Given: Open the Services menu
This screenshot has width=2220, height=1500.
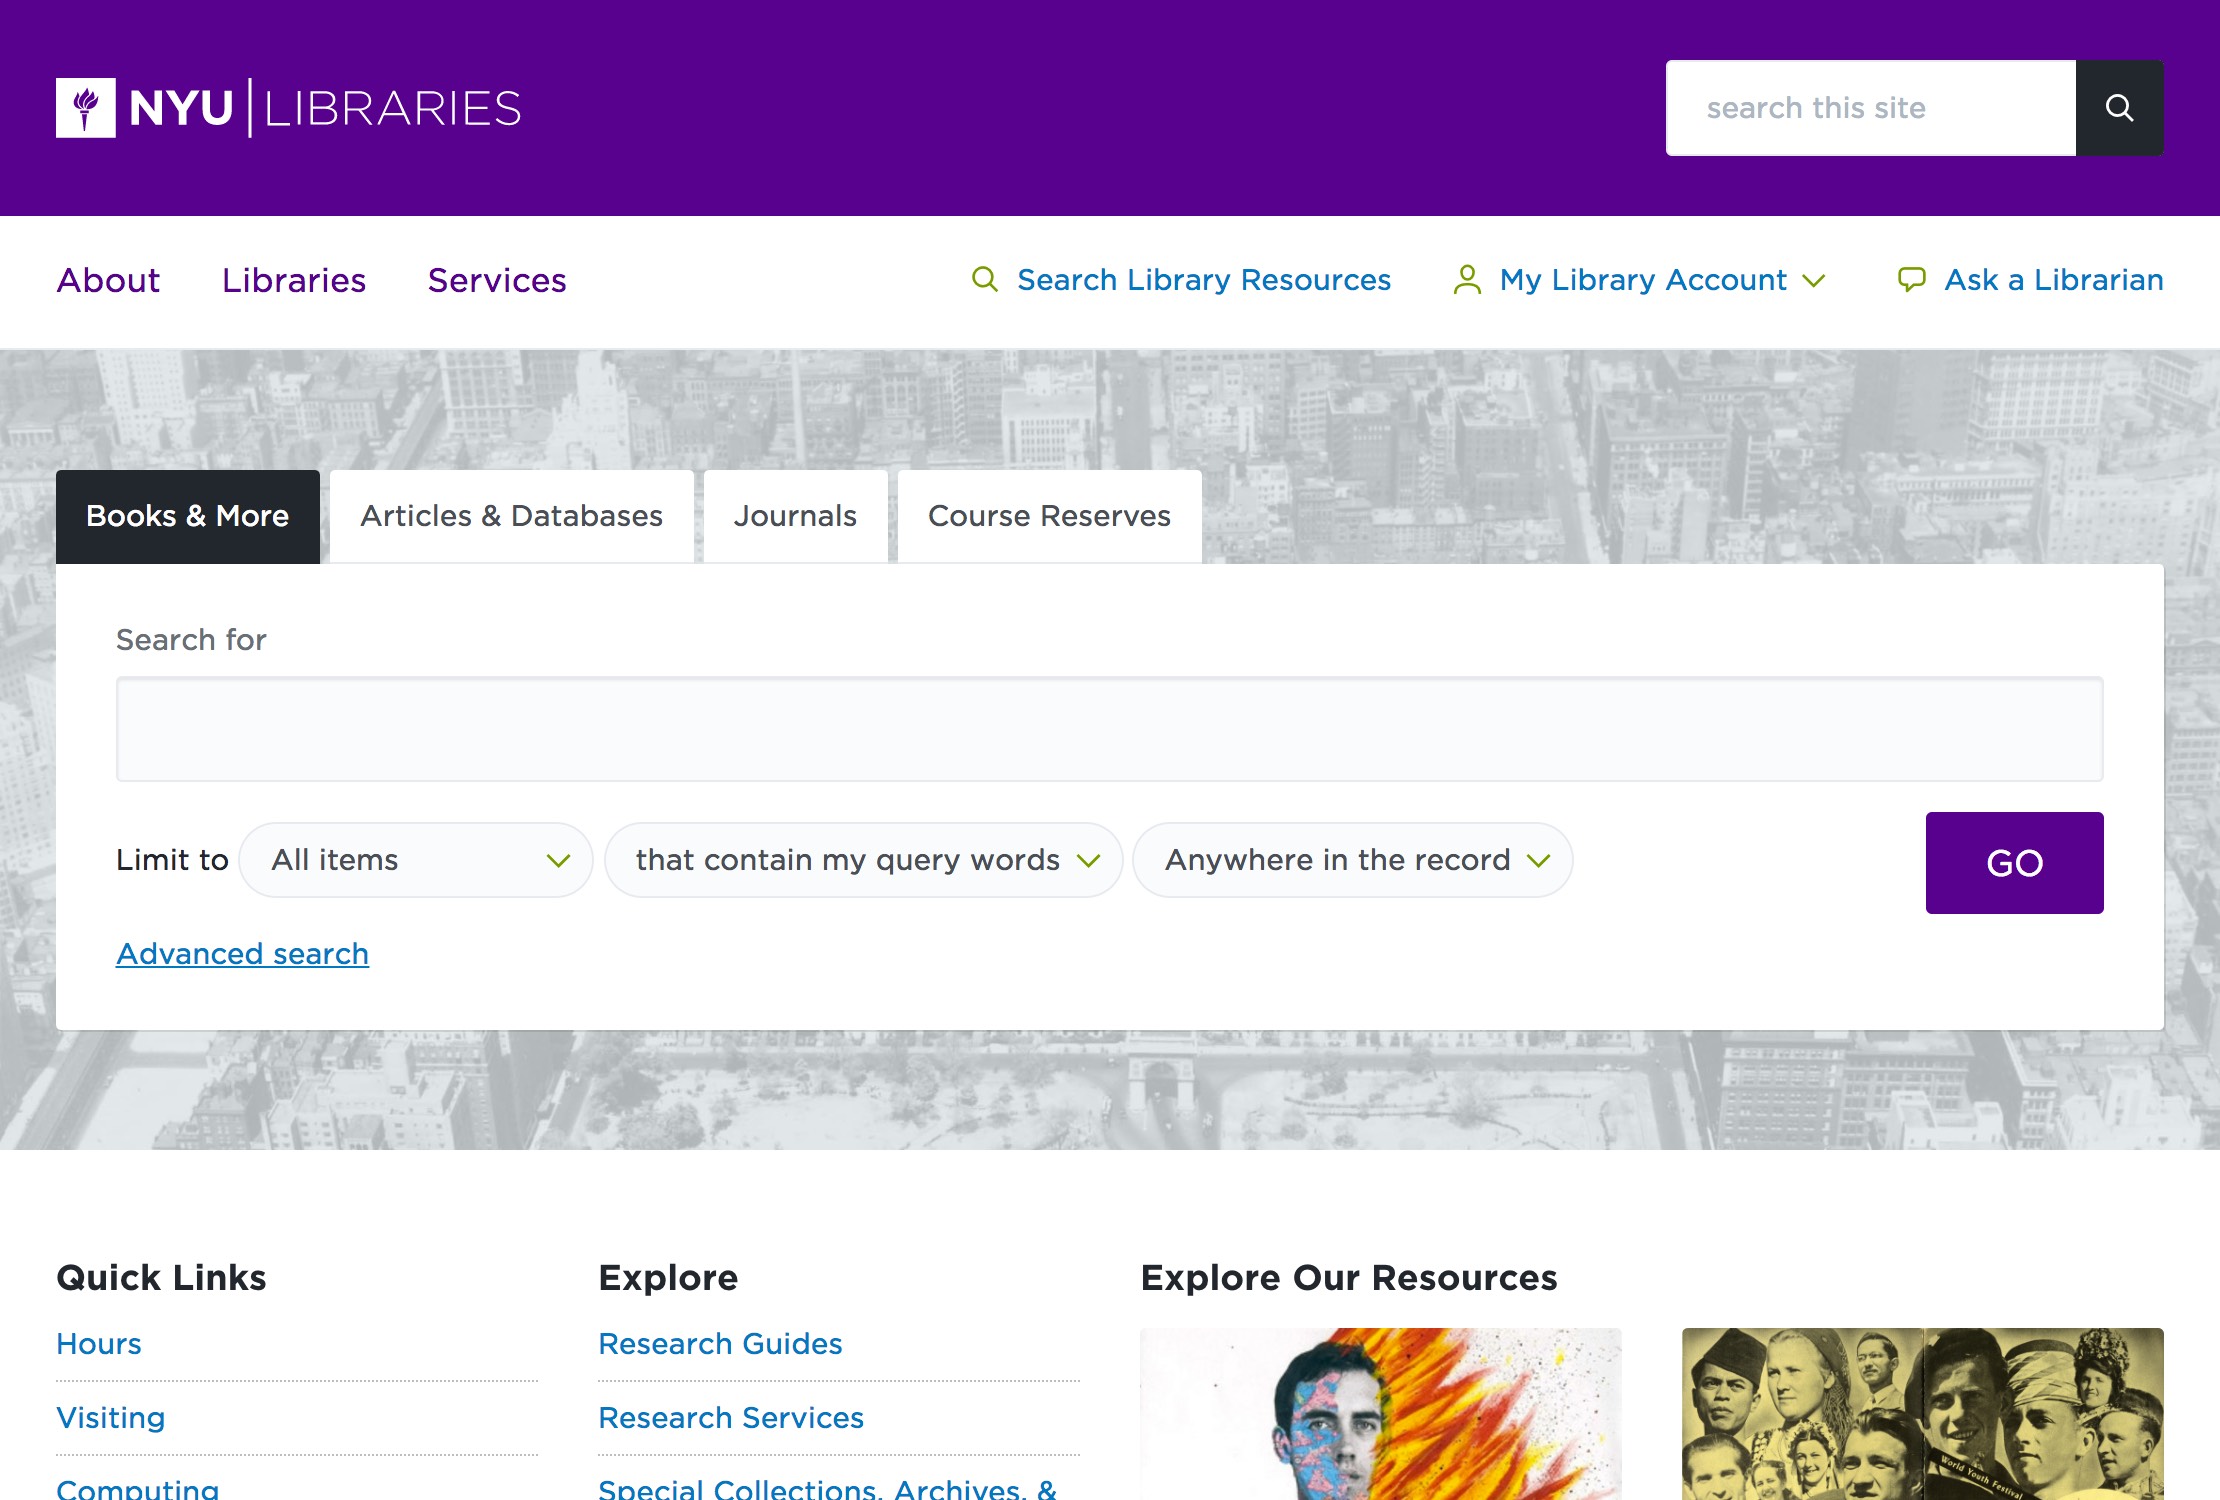Looking at the screenshot, I should tap(497, 280).
